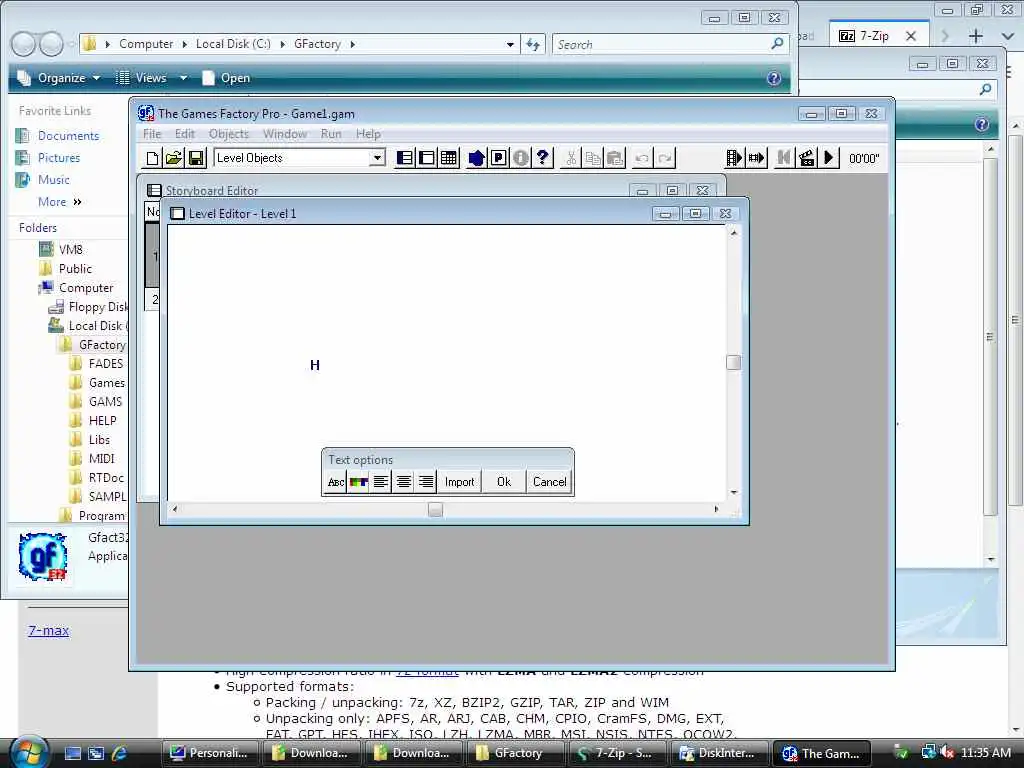
Task: Click the help question mark icon
Action: [543, 158]
